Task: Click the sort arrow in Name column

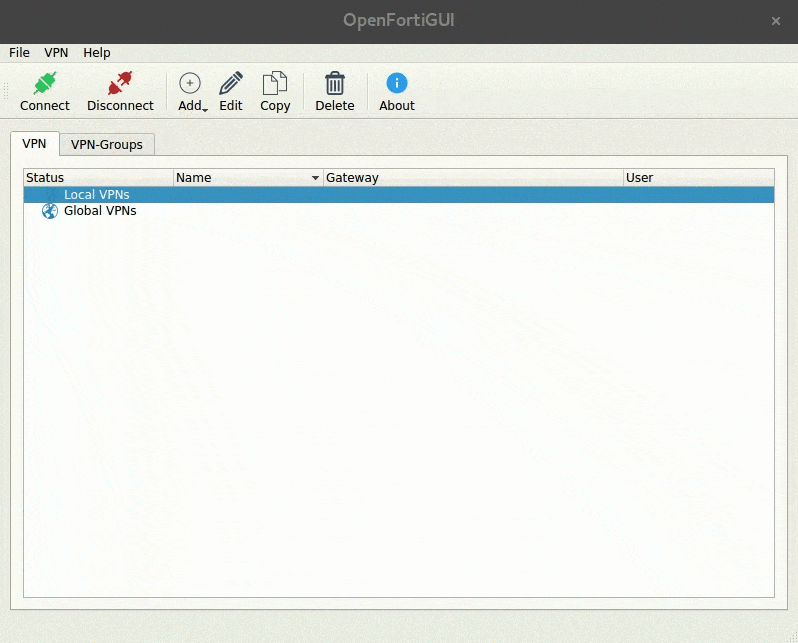Action: (x=316, y=178)
